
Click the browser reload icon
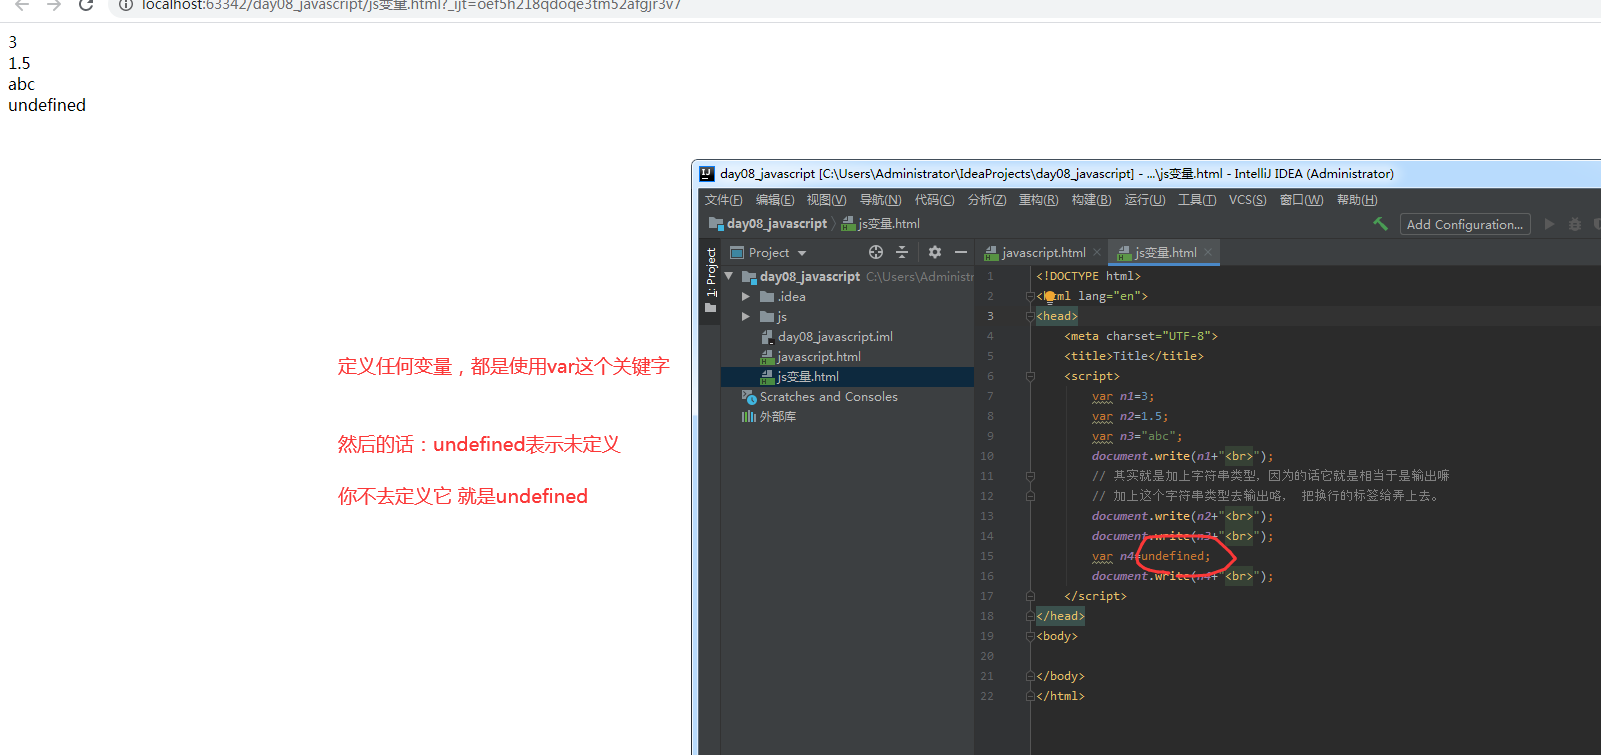pyautogui.click(x=86, y=5)
